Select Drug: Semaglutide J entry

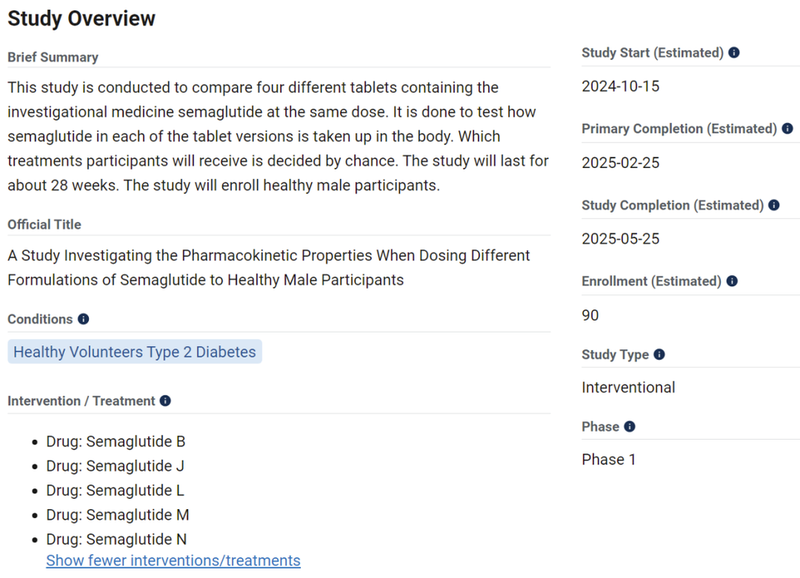(115, 466)
